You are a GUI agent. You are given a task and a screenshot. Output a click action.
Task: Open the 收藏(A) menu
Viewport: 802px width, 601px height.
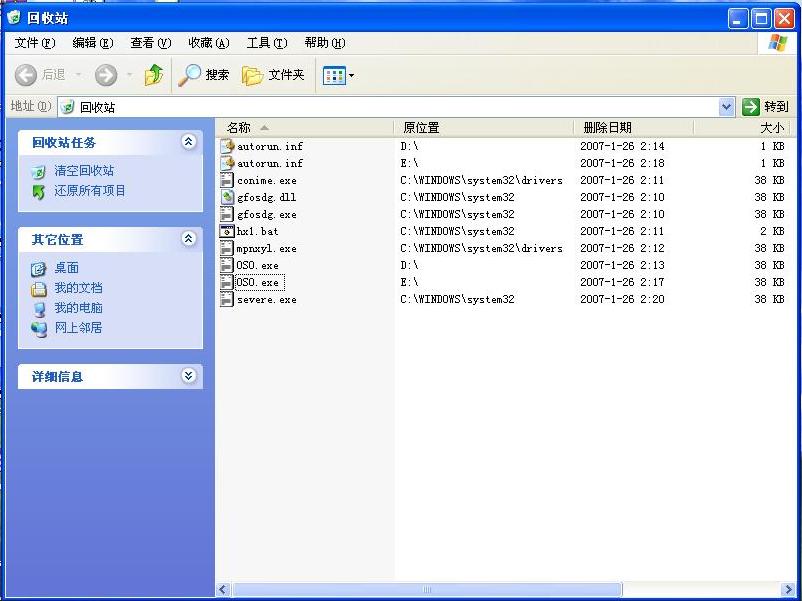[209, 43]
